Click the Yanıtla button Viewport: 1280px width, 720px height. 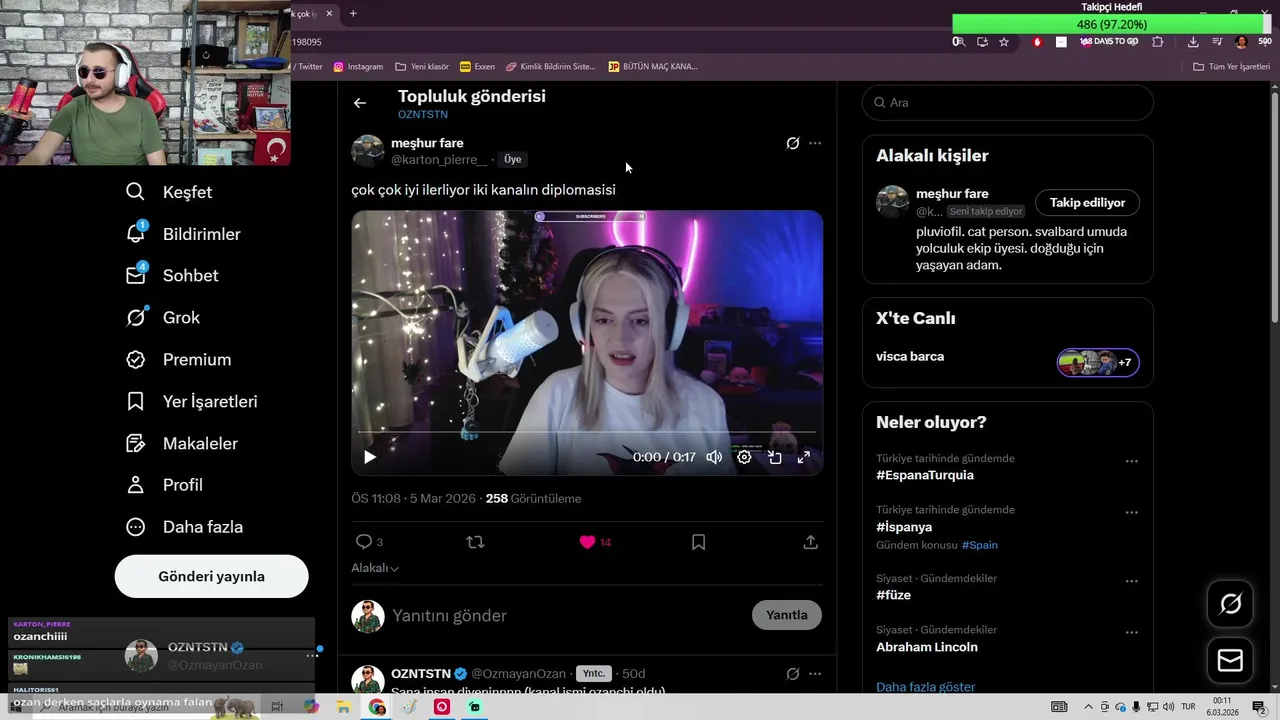(x=787, y=615)
